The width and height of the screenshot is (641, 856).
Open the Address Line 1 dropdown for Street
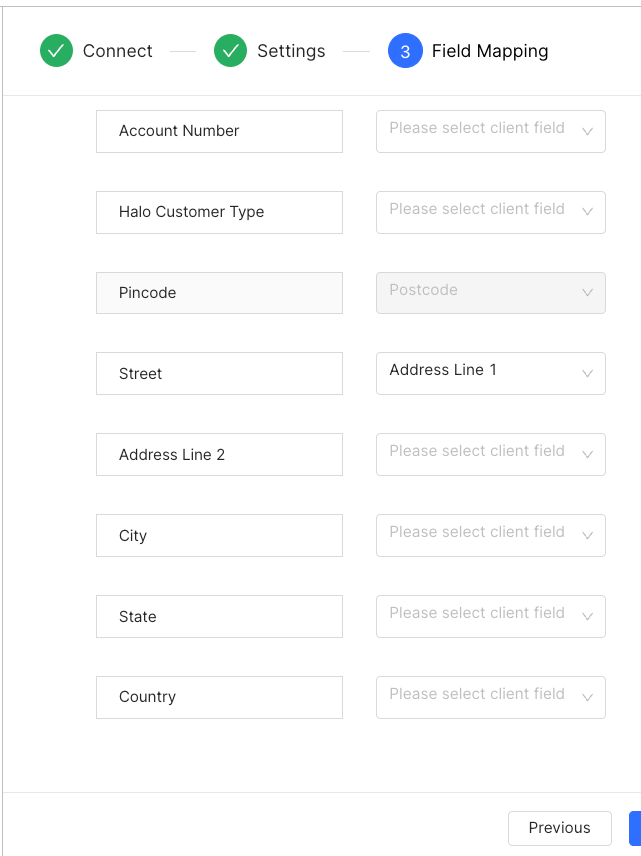[490, 373]
